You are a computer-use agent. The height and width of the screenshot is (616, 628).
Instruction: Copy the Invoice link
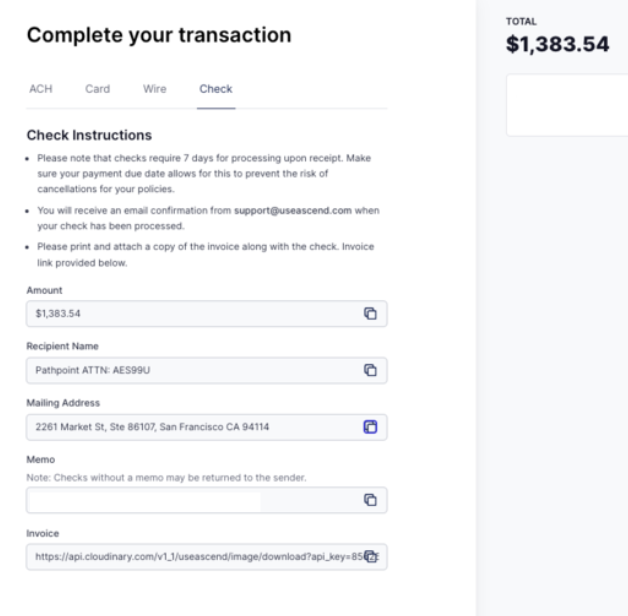(x=369, y=556)
